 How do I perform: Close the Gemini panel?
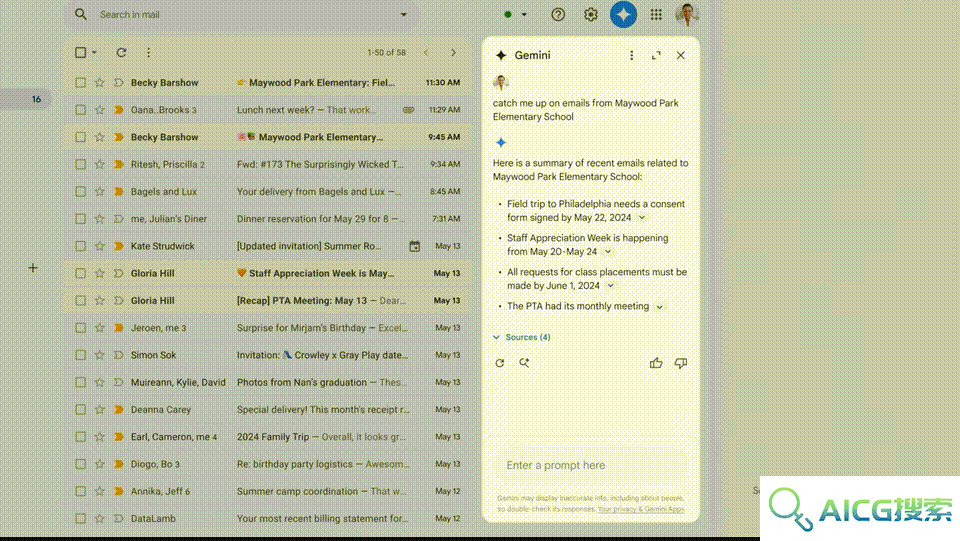(680, 55)
